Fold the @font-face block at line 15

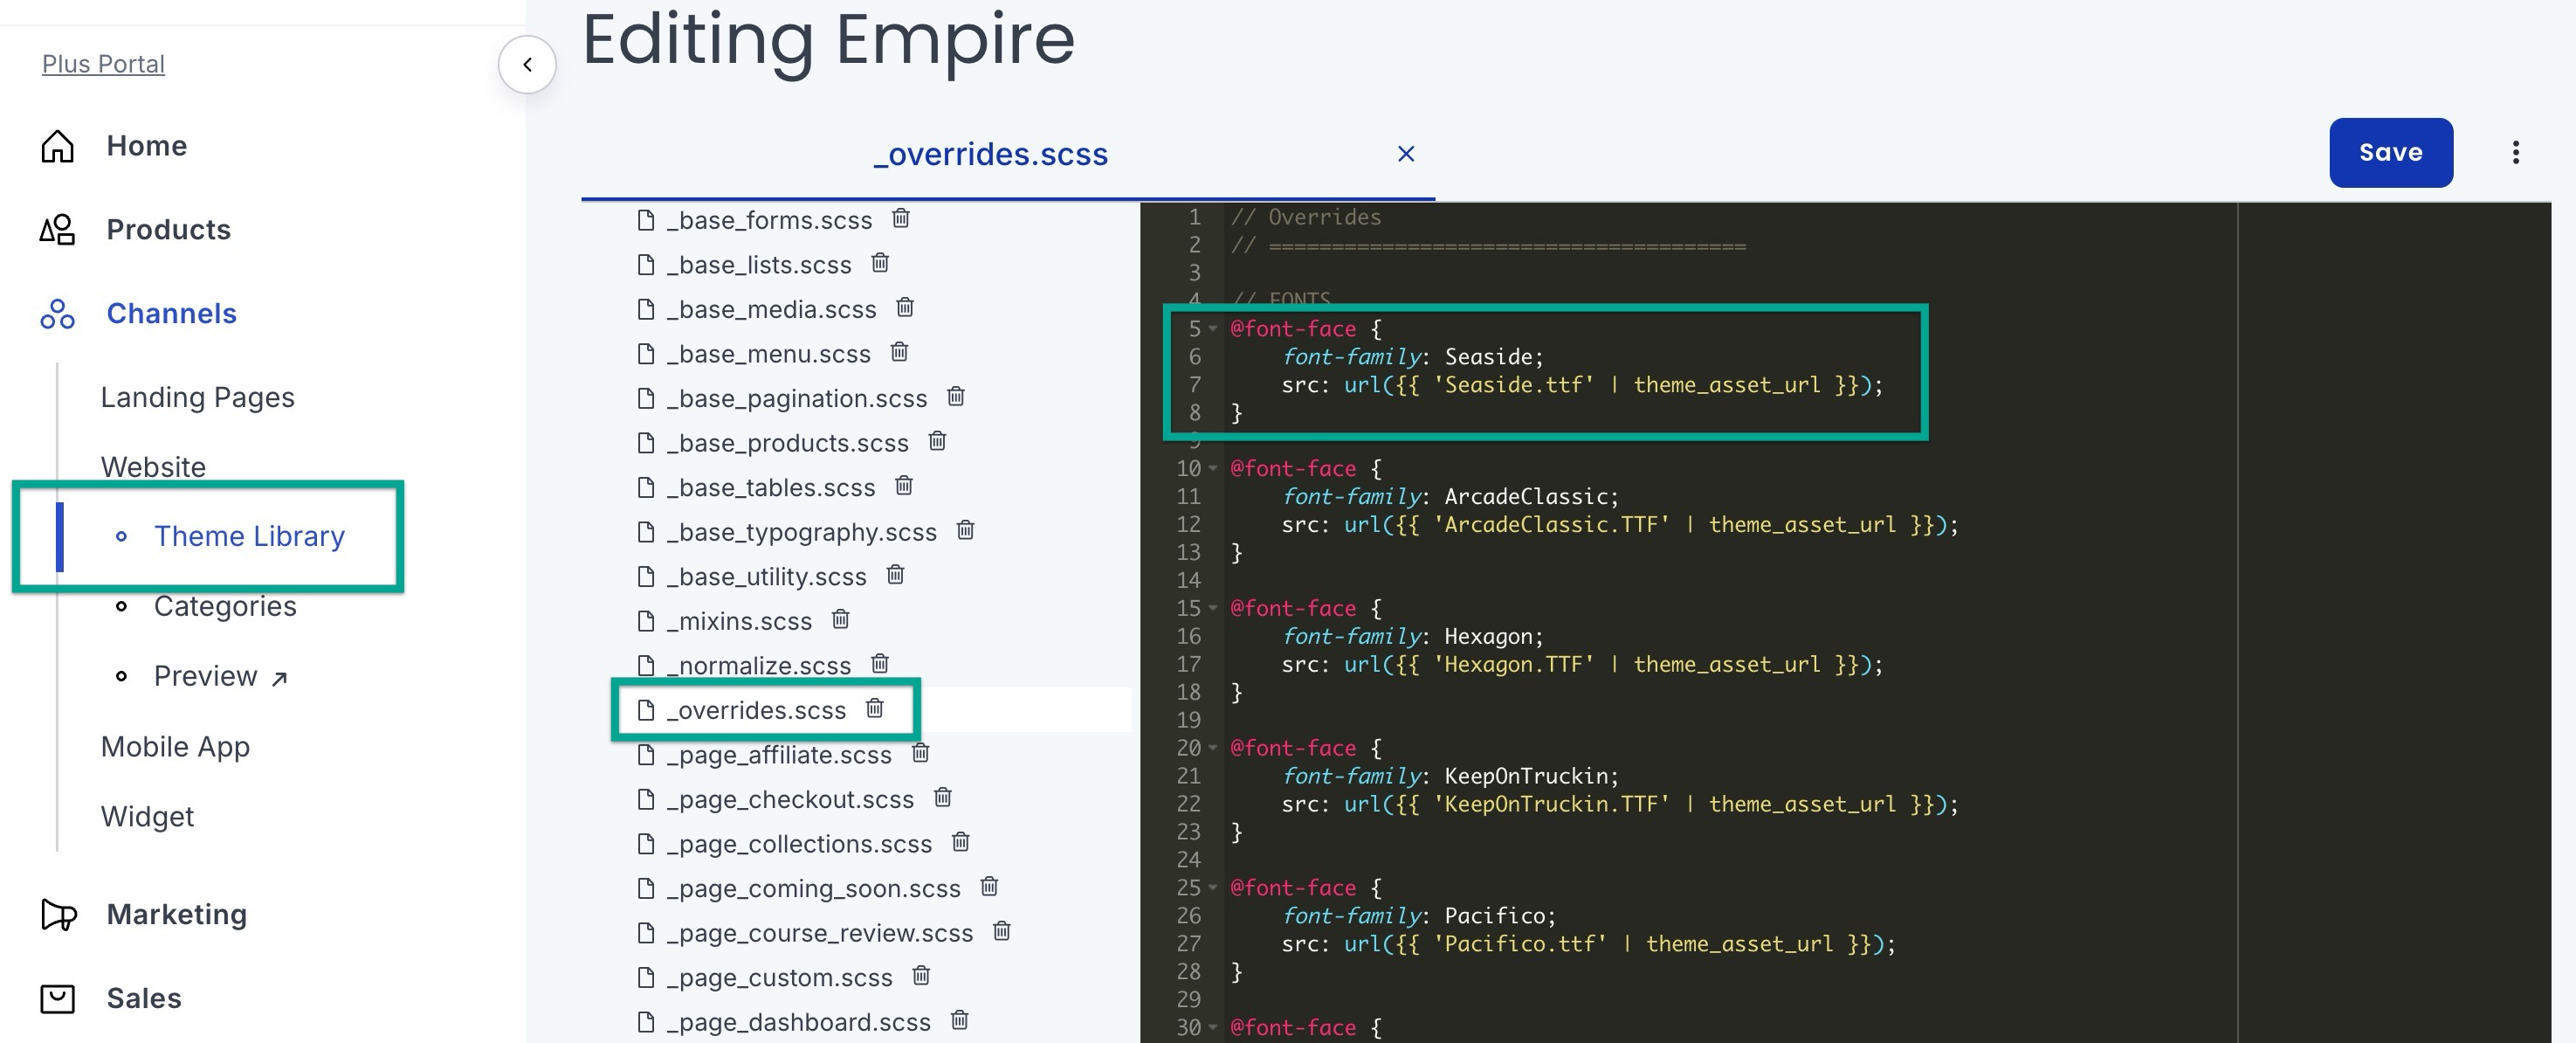point(1213,609)
